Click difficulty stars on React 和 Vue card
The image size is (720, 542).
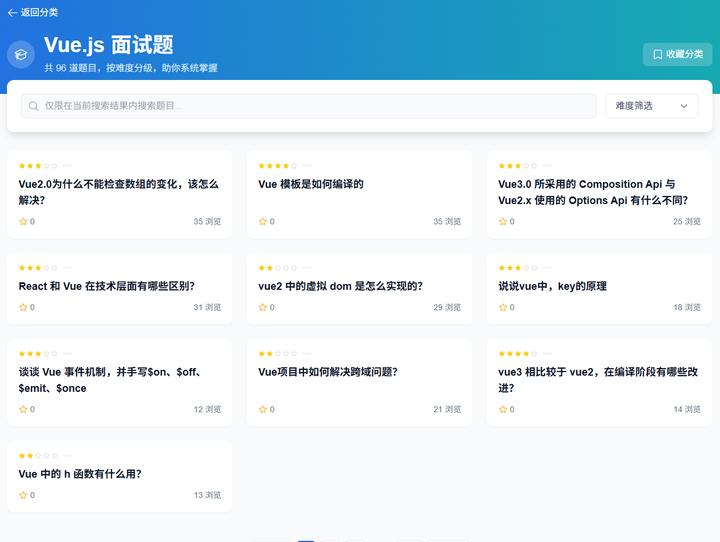38,268
